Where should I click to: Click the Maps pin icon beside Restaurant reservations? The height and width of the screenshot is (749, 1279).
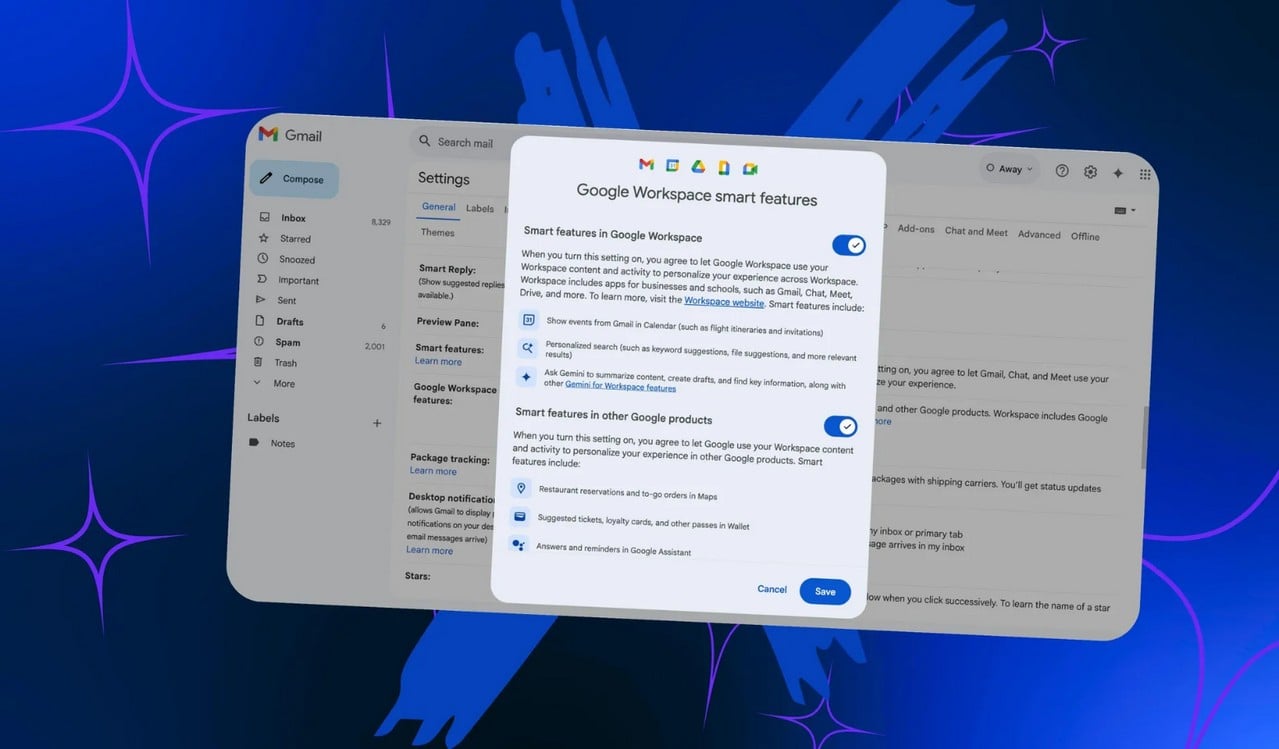pyautogui.click(x=521, y=488)
